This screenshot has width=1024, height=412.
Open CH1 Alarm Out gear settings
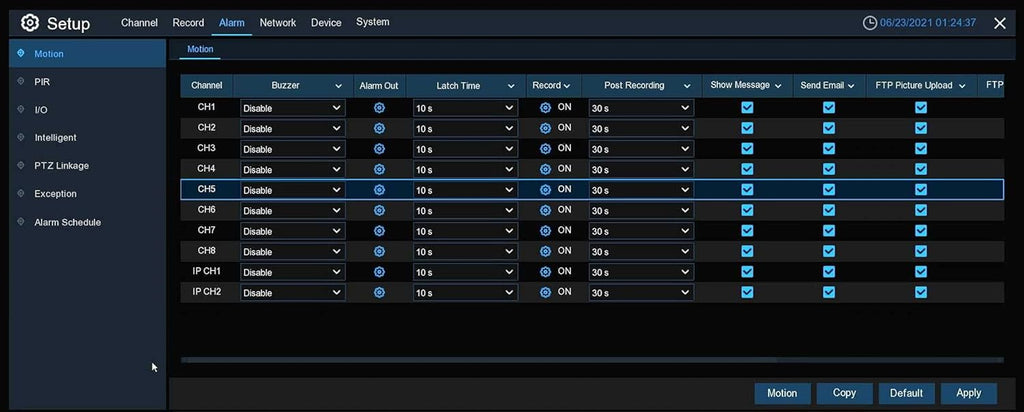[379, 108]
